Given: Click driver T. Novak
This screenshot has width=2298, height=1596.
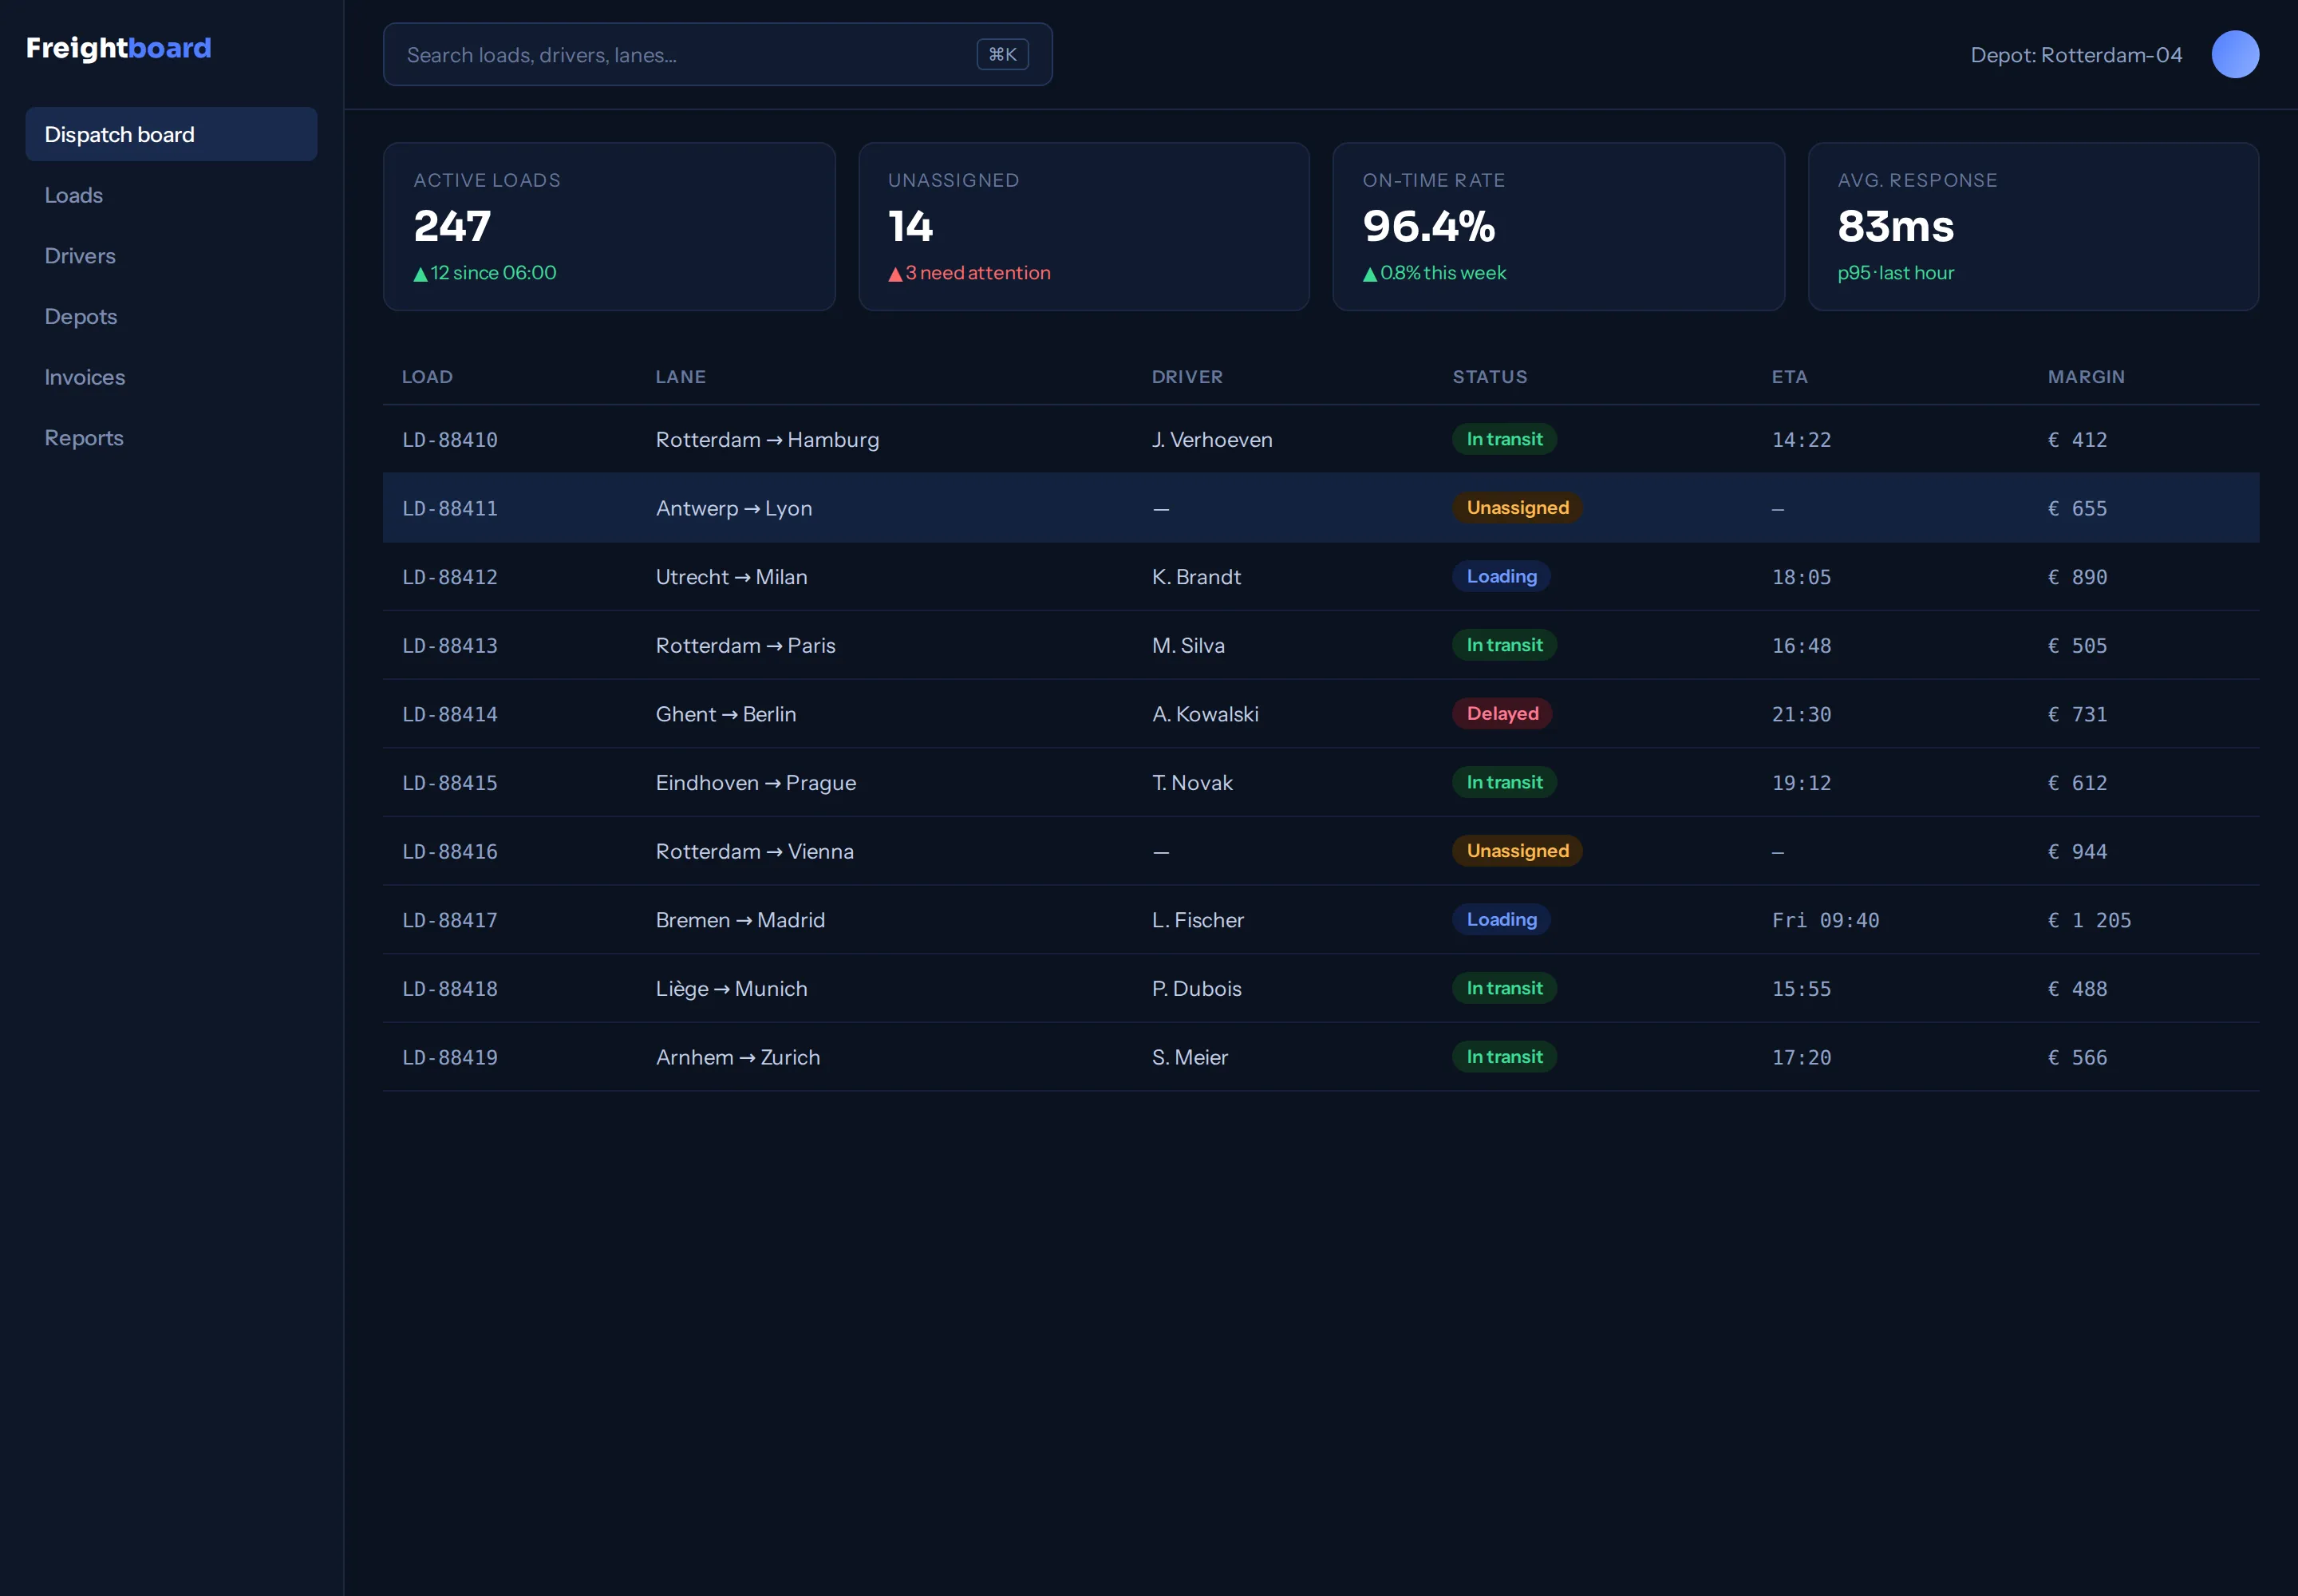Looking at the screenshot, I should (1192, 783).
